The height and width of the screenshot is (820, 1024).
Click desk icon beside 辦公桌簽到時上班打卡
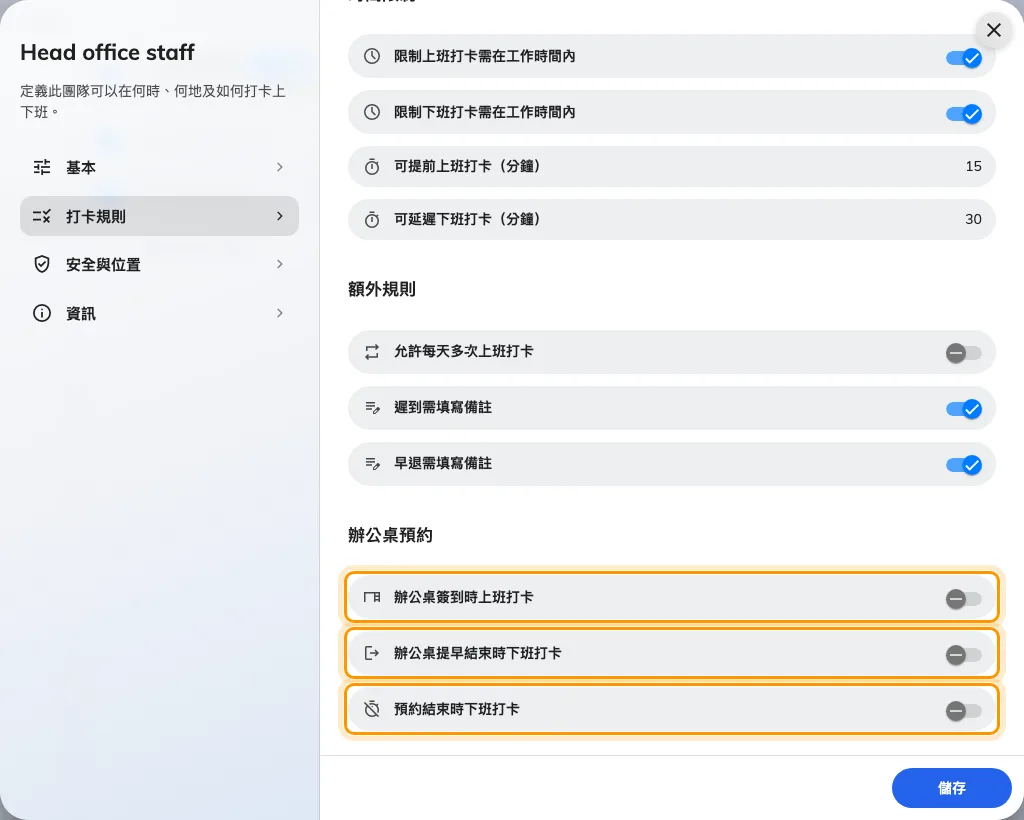[372, 597]
